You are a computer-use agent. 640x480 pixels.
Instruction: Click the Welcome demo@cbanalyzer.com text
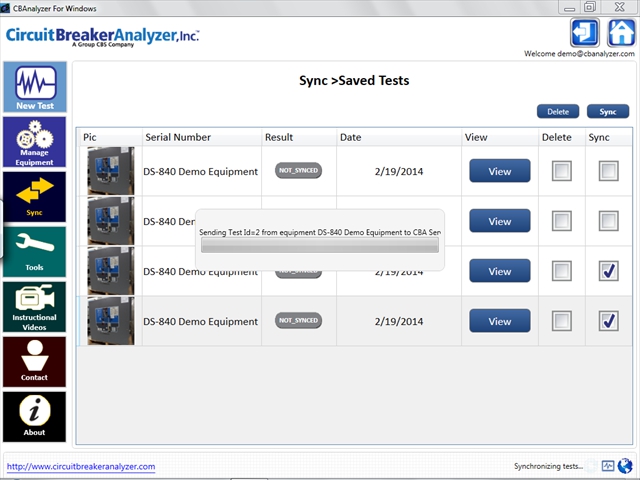click(579, 54)
